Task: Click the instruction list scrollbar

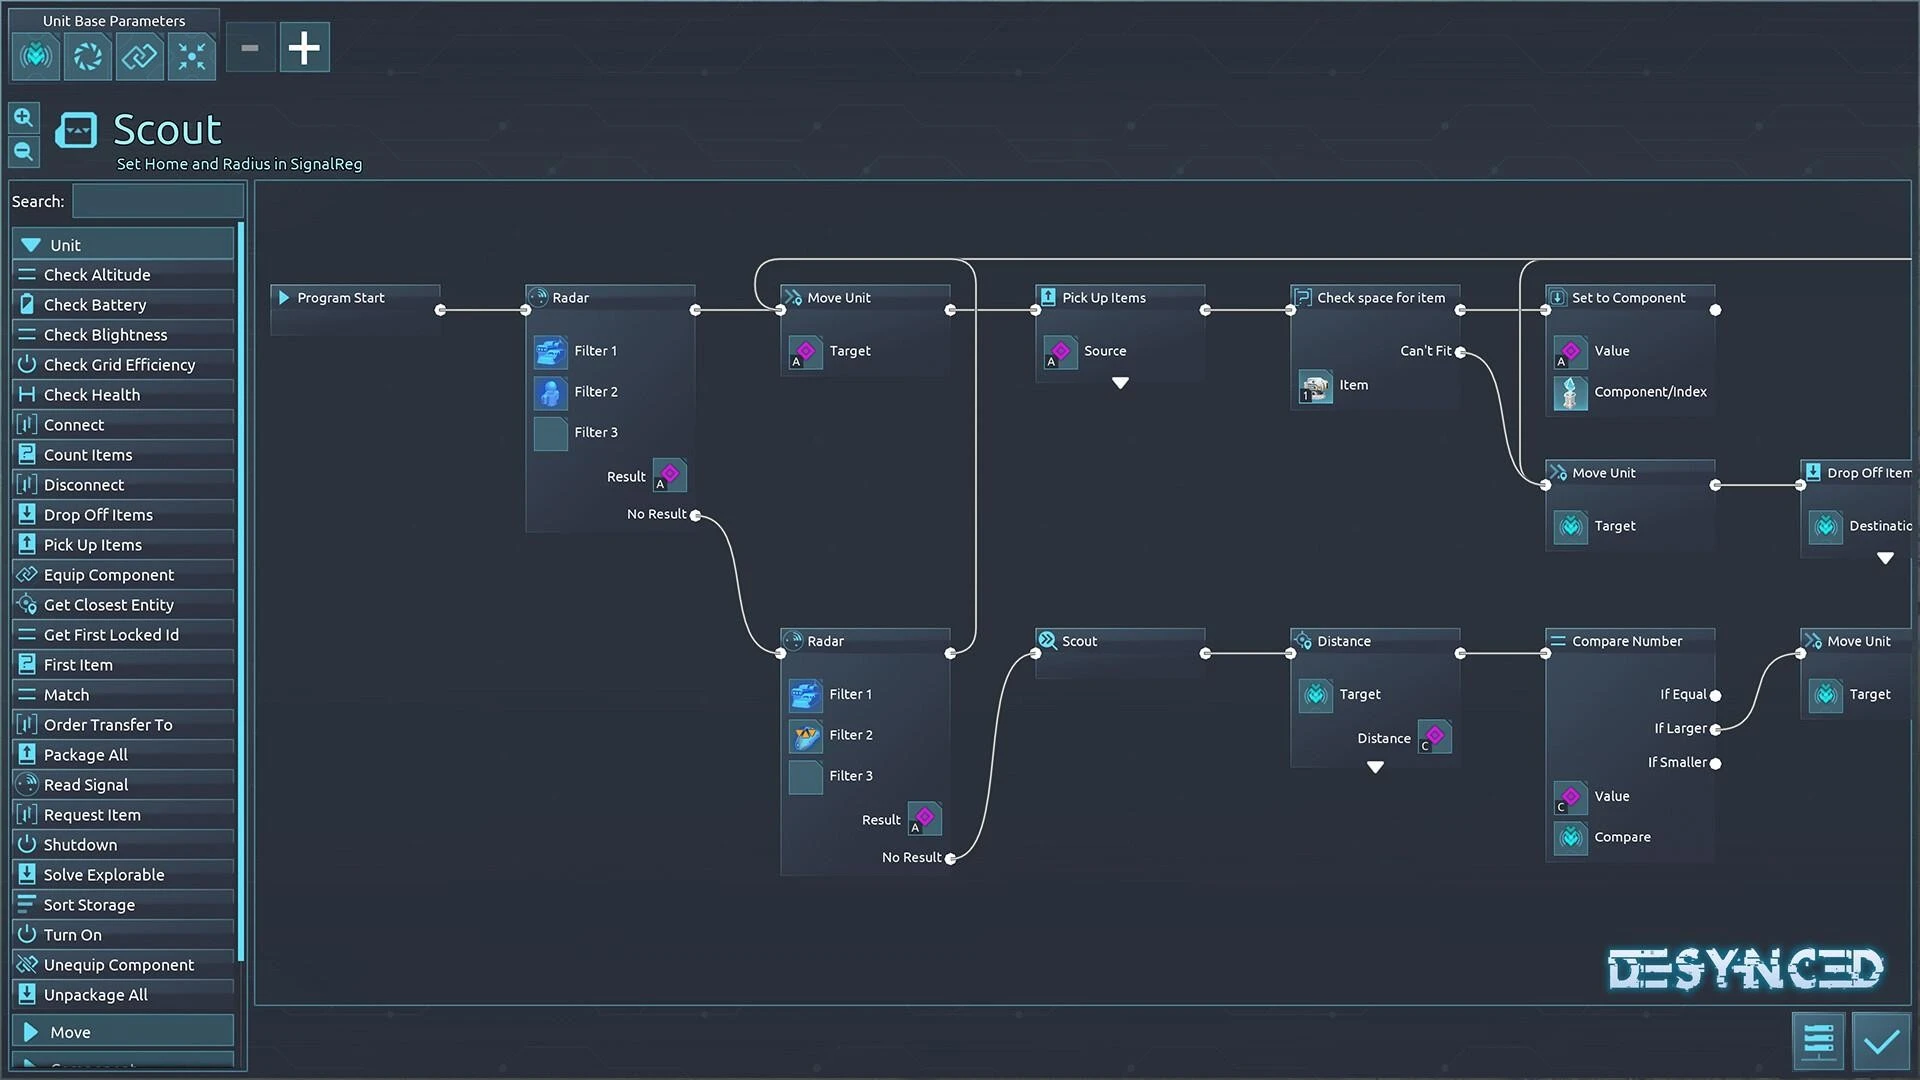Action: click(x=241, y=590)
